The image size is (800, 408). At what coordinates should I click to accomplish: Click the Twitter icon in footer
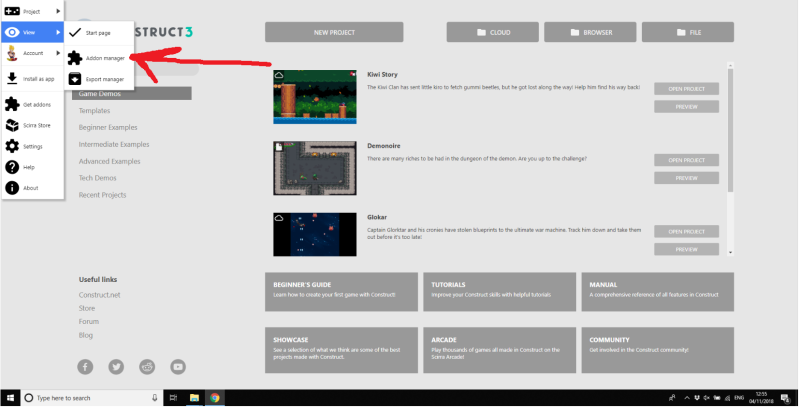click(116, 367)
